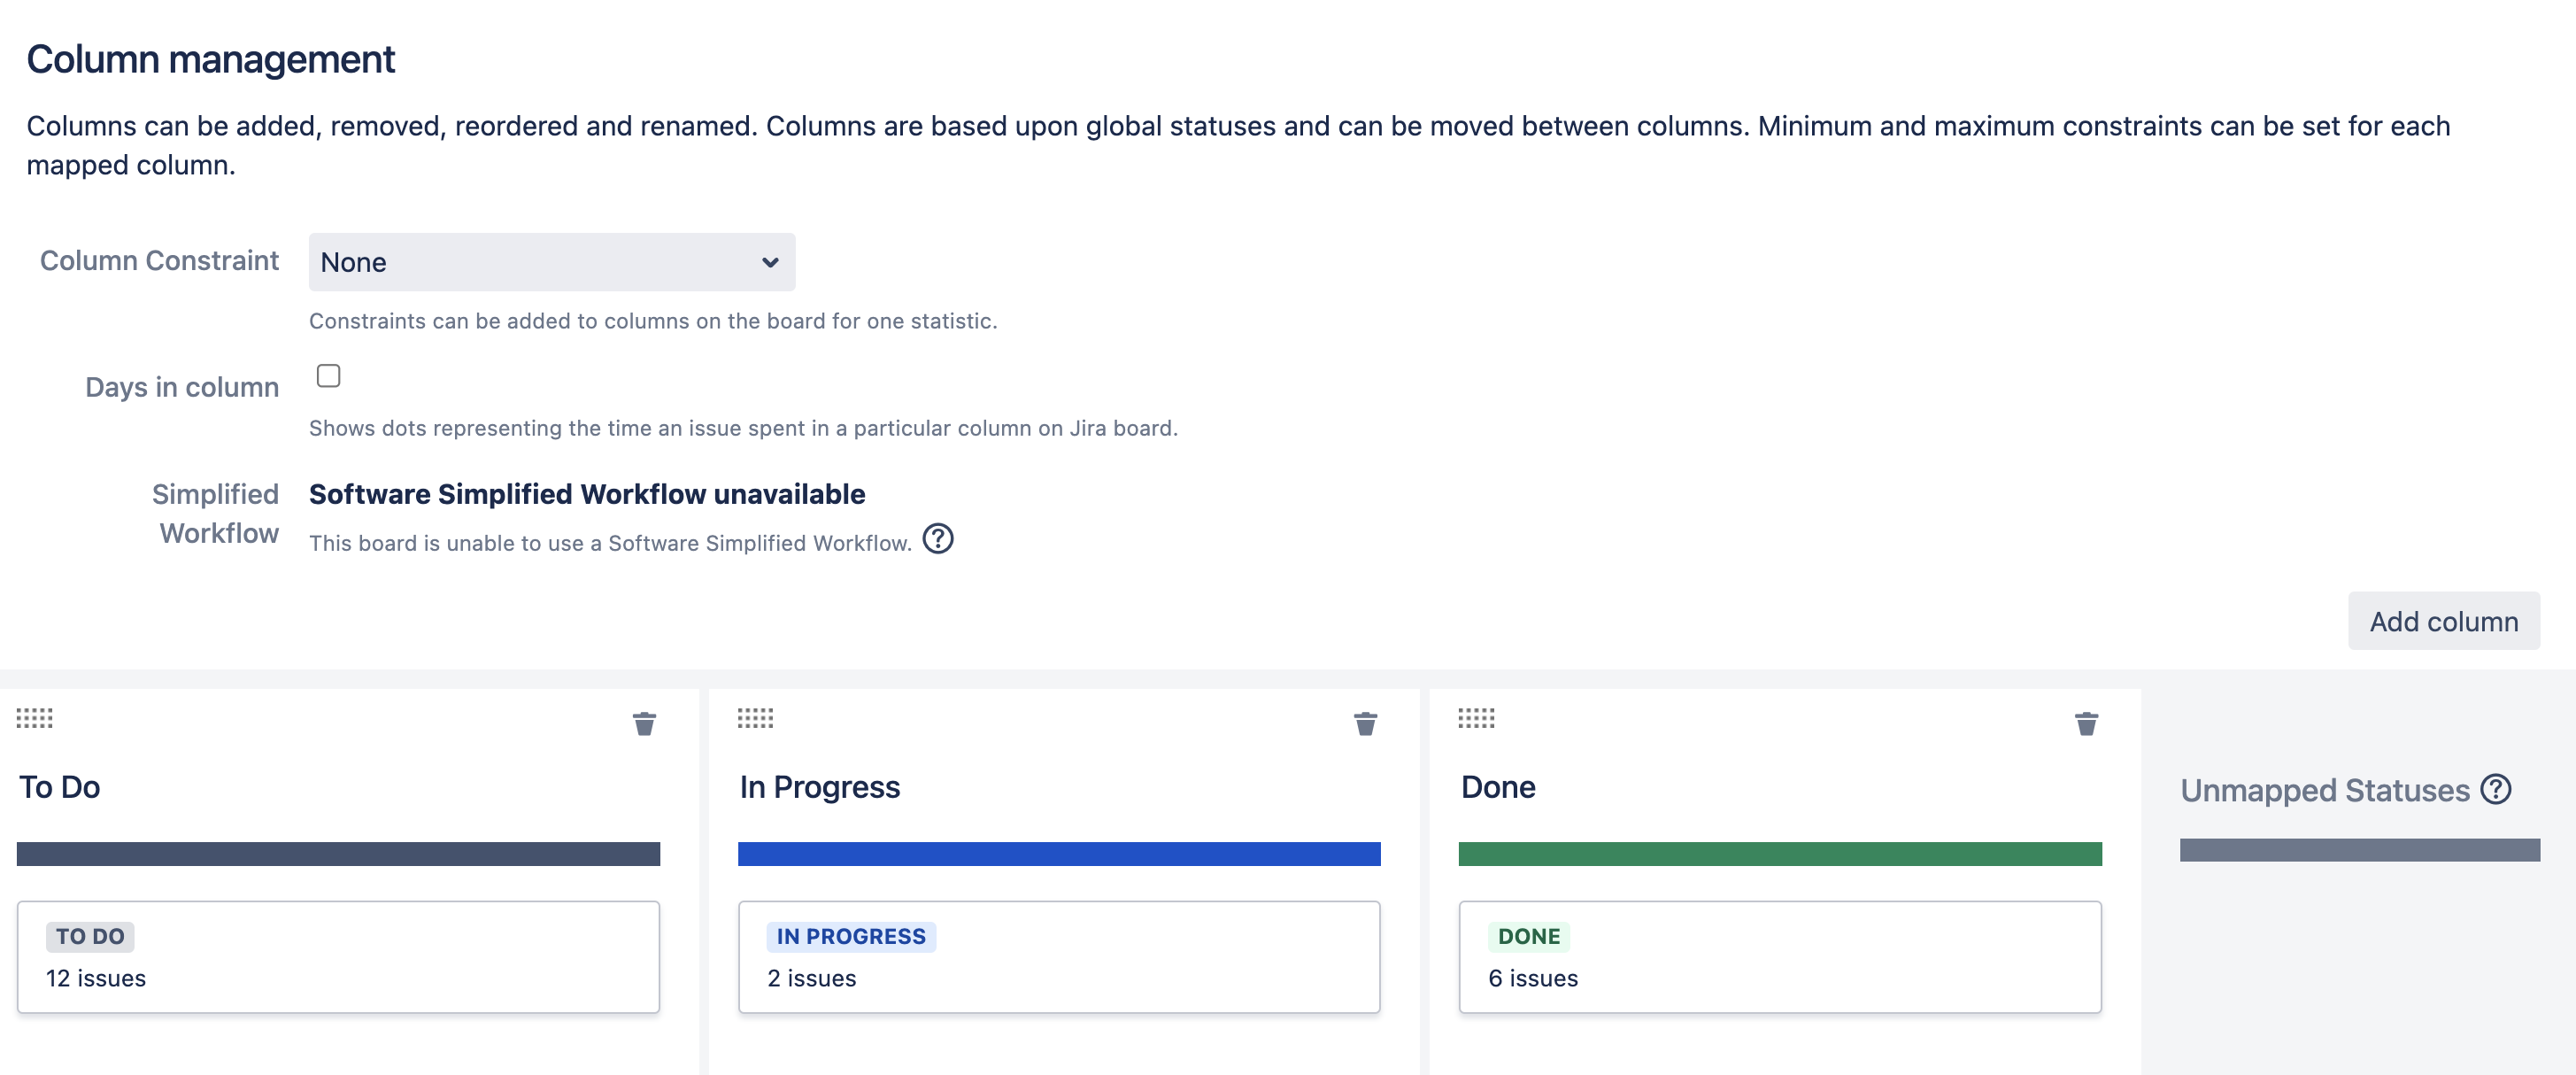Image resolution: width=2576 pixels, height=1075 pixels.
Task: Delete the To Do column trash icon
Action: tap(644, 723)
